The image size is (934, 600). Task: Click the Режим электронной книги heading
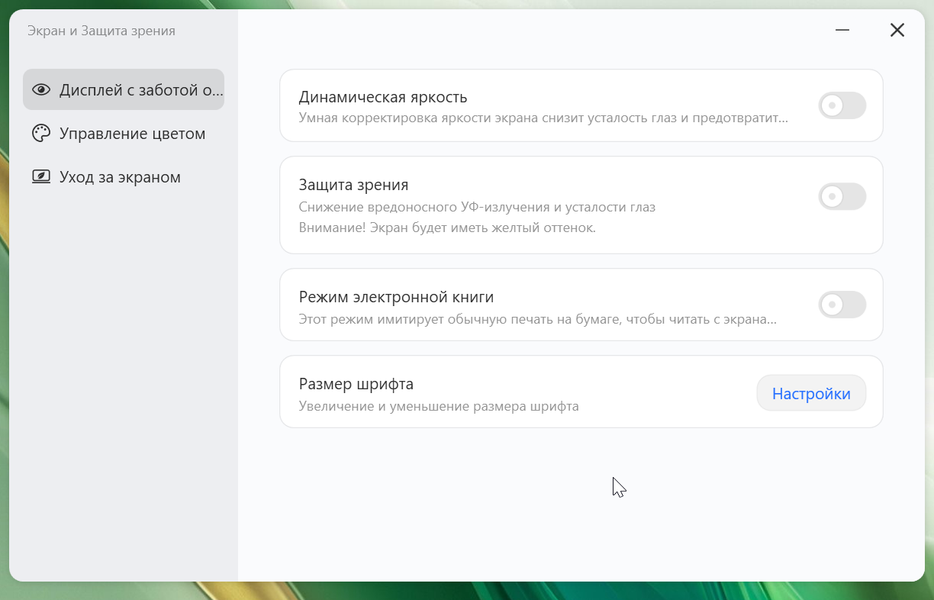(396, 297)
